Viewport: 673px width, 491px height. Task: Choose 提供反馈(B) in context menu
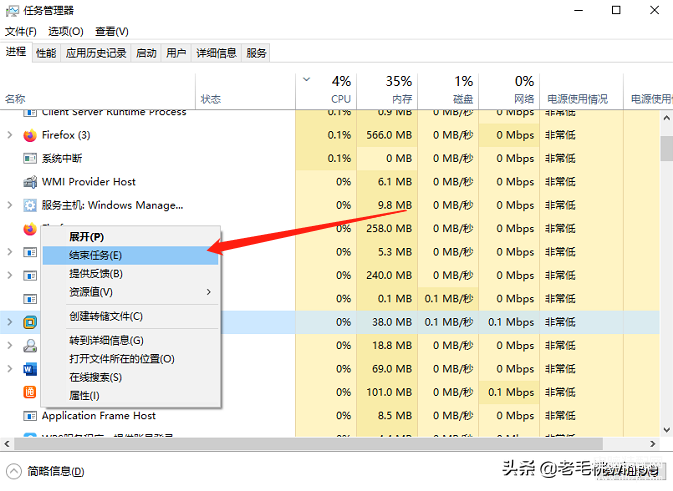[x=130, y=274]
